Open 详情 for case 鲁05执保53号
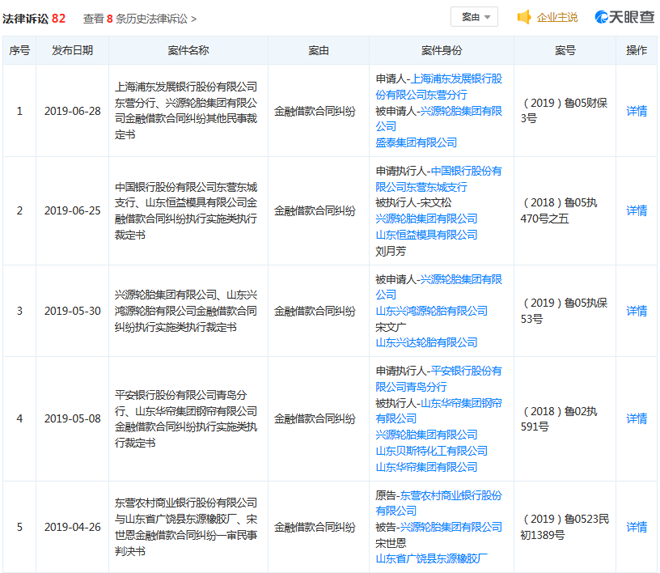The image size is (660, 573). pos(636,311)
